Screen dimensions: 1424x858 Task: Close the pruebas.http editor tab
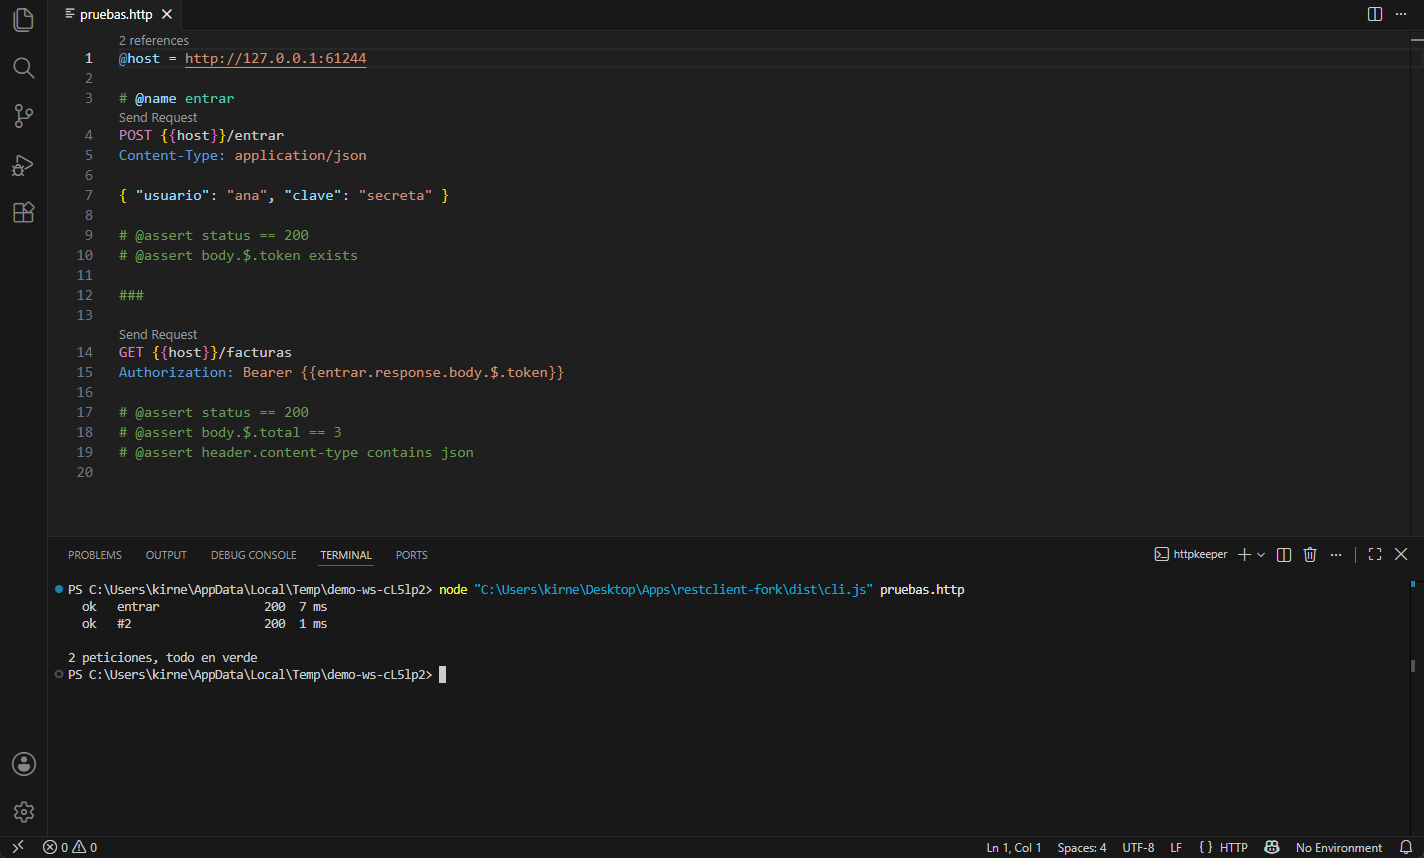(x=167, y=14)
